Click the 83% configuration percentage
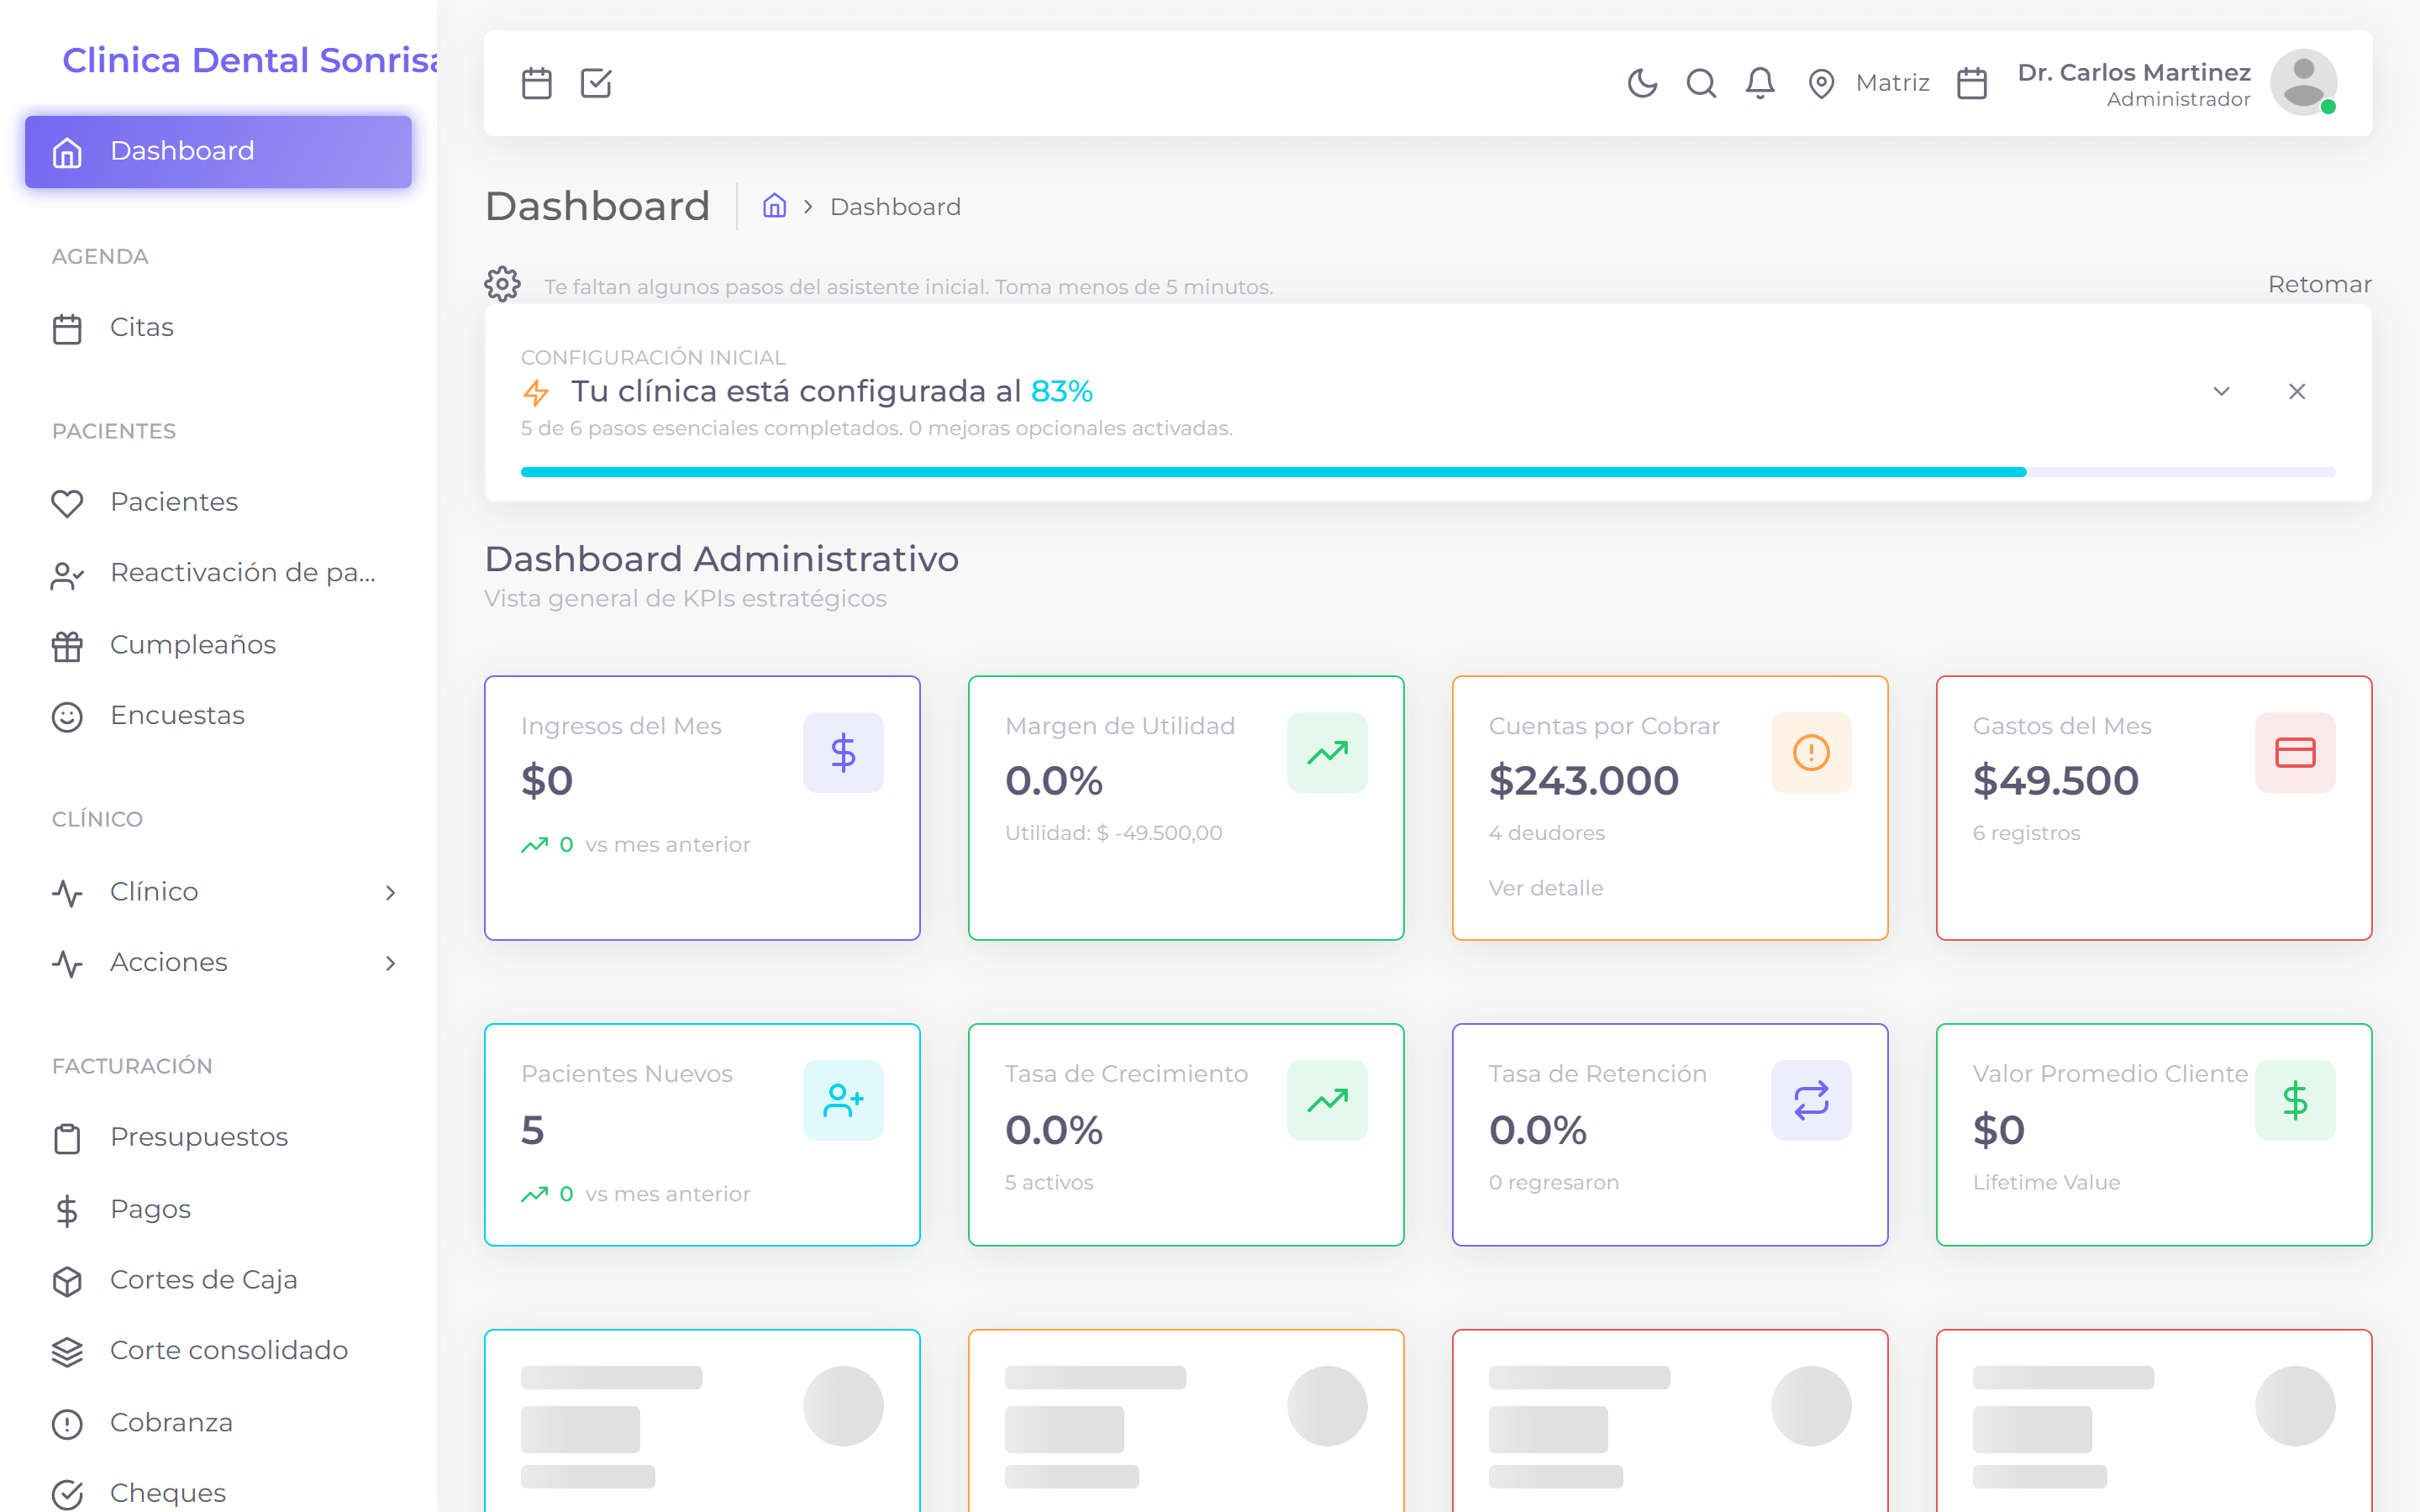This screenshot has width=2420, height=1512. [1062, 391]
